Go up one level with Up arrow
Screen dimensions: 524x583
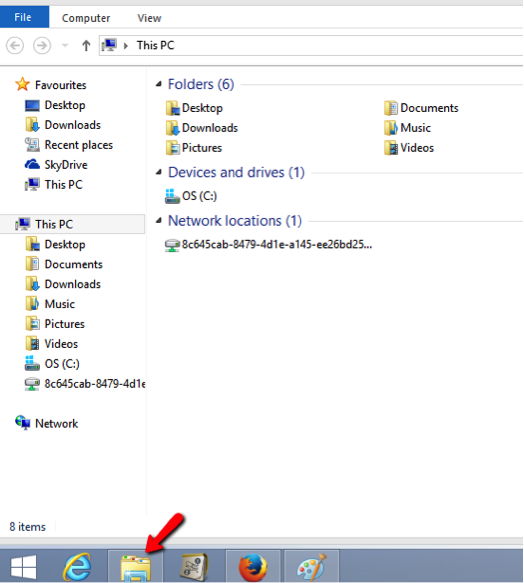point(86,46)
